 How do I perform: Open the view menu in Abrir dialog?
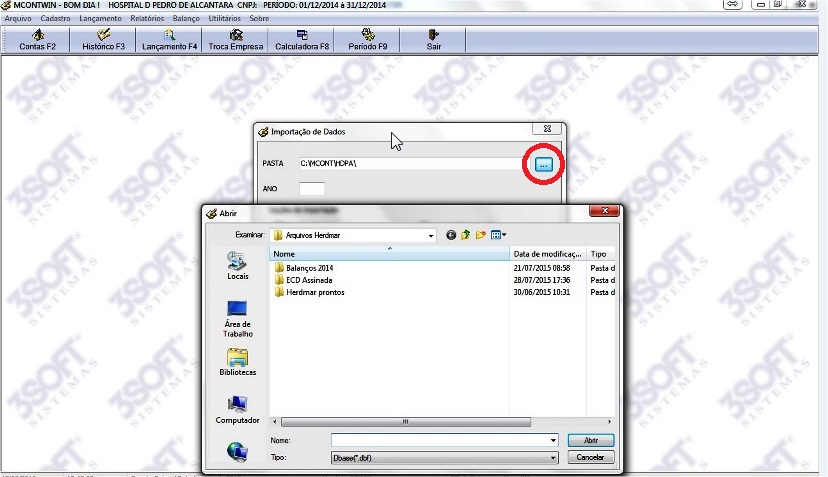pos(498,235)
